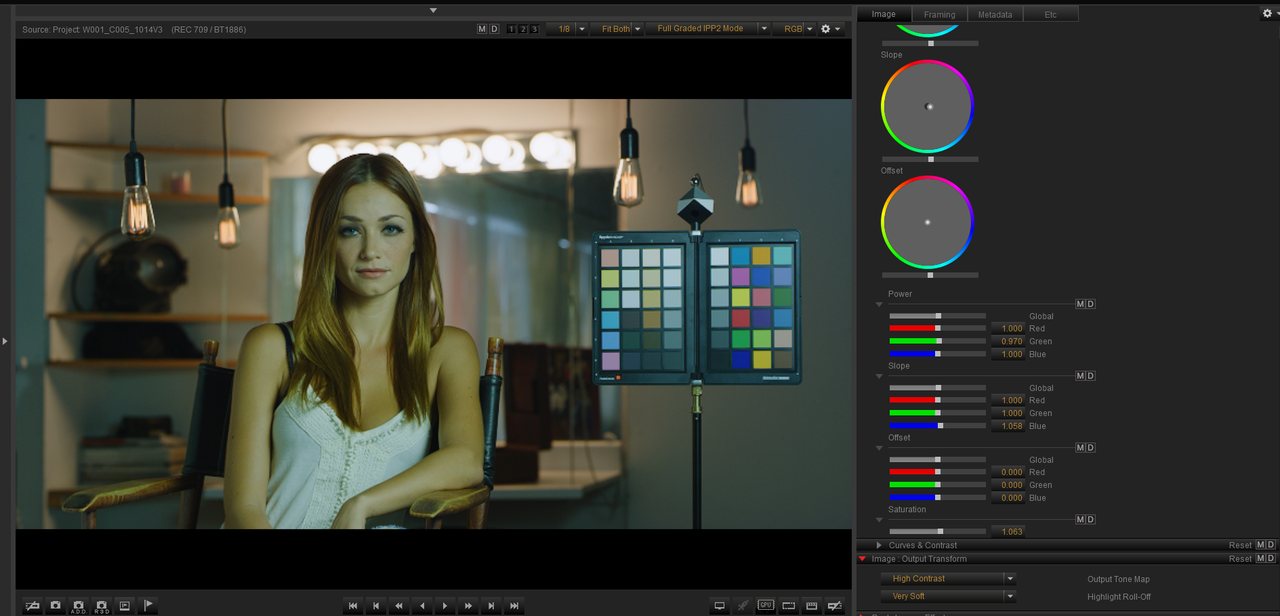Image resolution: width=1280 pixels, height=616 pixels.
Task: Switch to the Framing tab
Action: (x=939, y=14)
